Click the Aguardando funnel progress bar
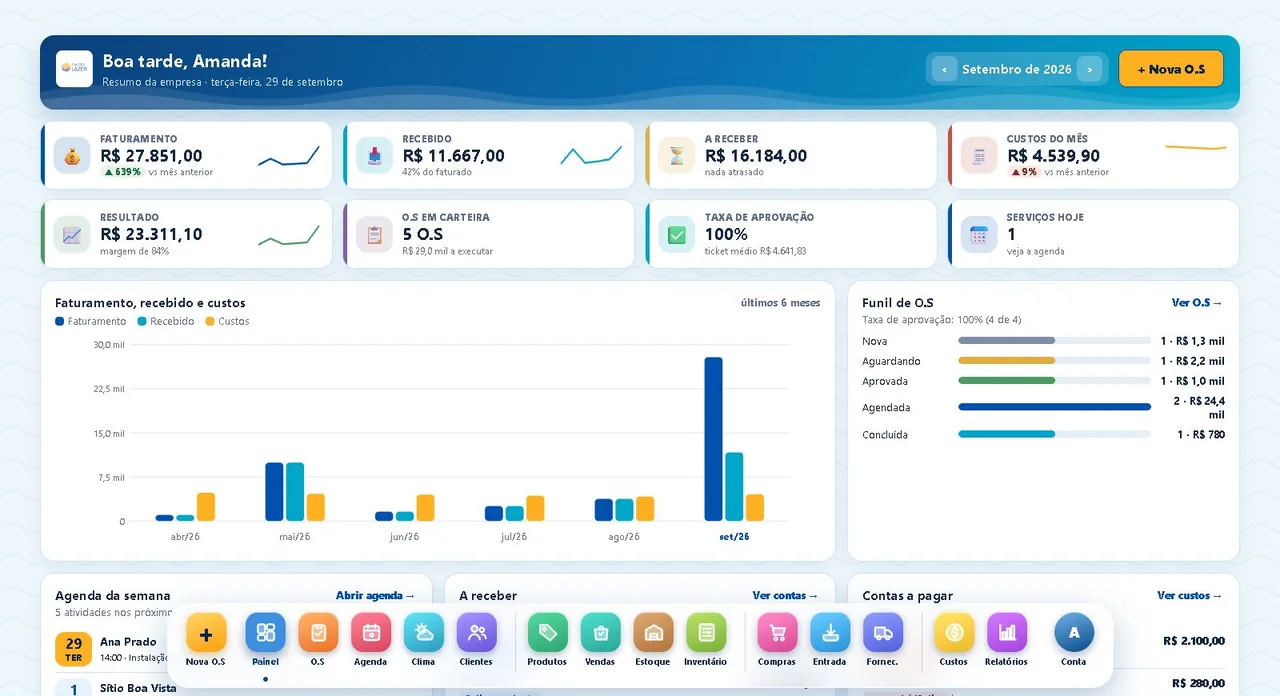 pos(1055,361)
